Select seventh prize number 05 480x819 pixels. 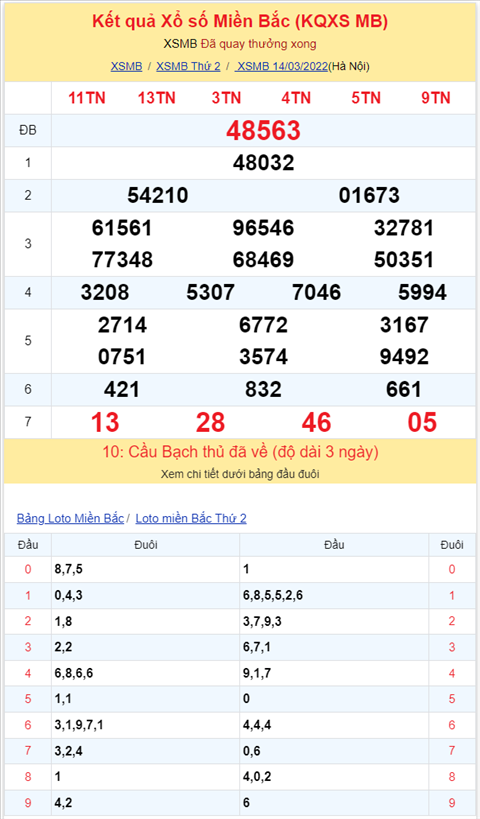point(422,423)
